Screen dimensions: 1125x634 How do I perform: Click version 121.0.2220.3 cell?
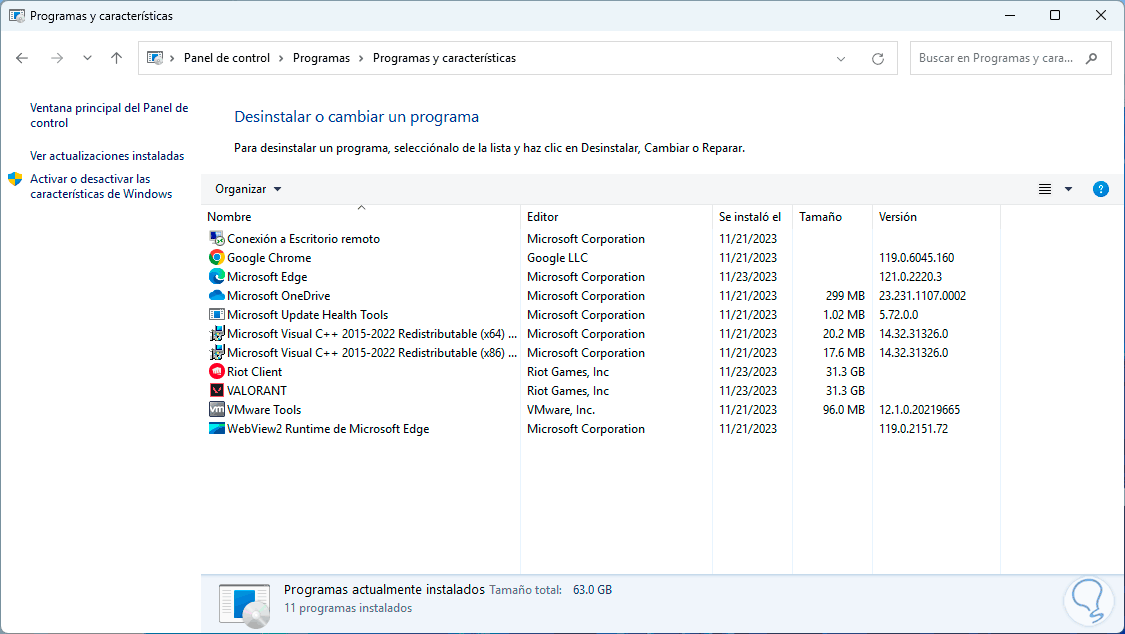pos(910,277)
